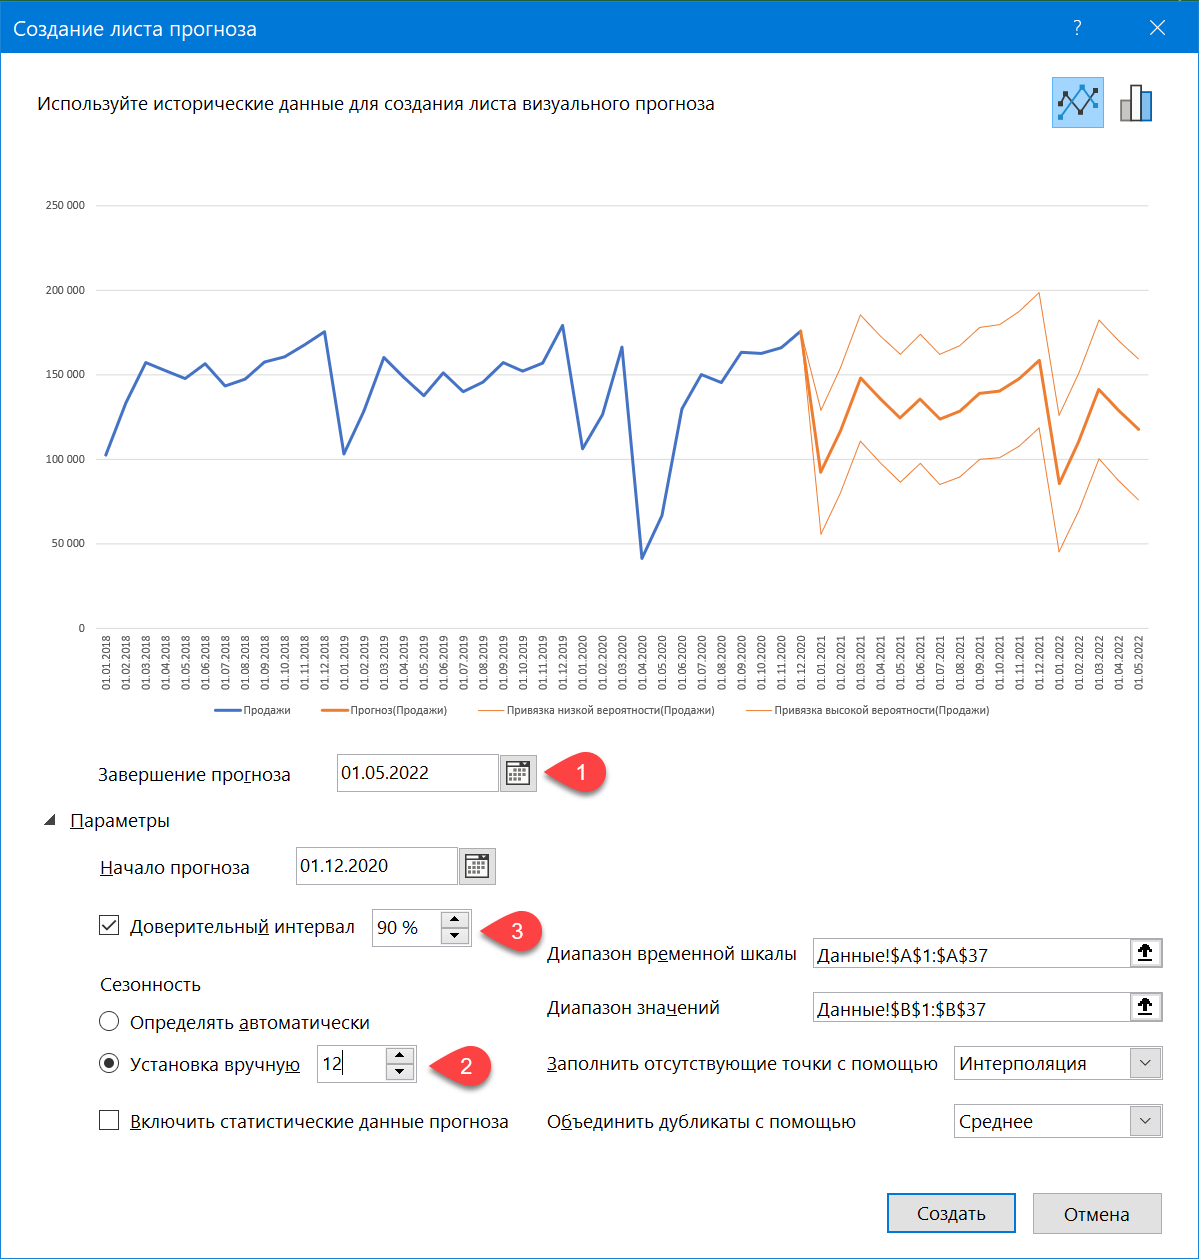
Task: Select the line chart type icon
Action: point(1077,102)
